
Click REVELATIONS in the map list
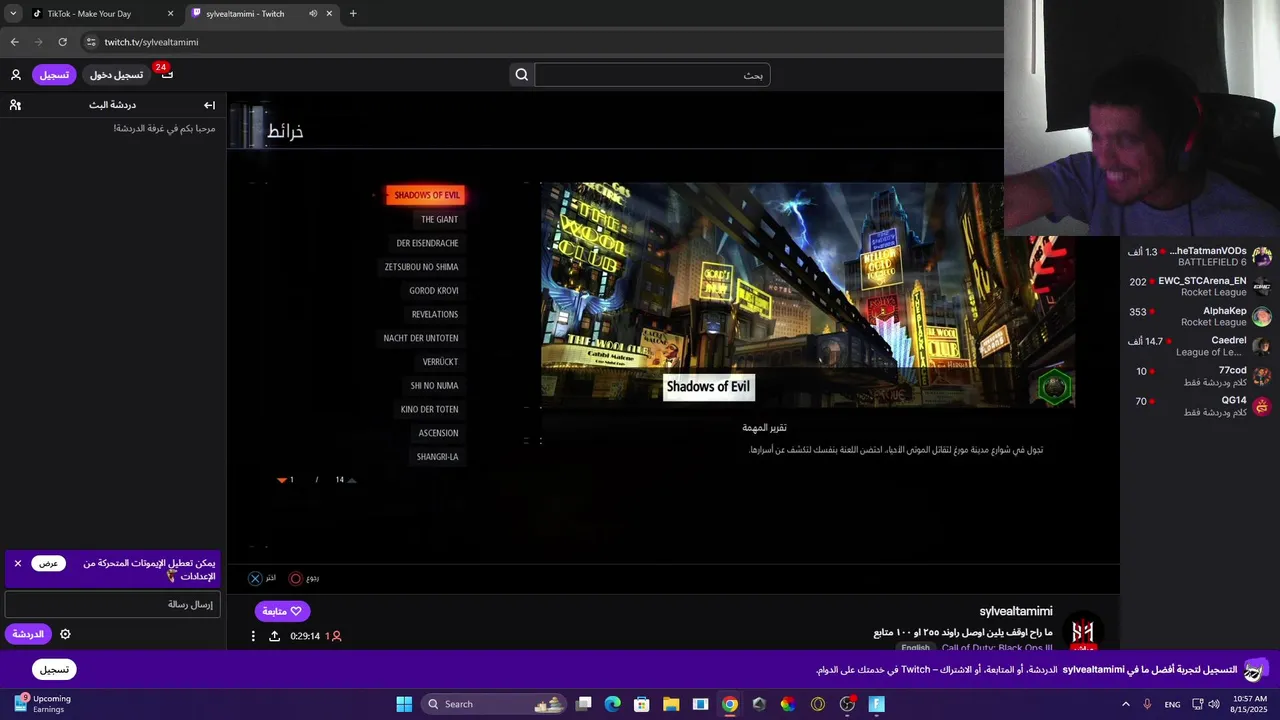[x=435, y=314]
